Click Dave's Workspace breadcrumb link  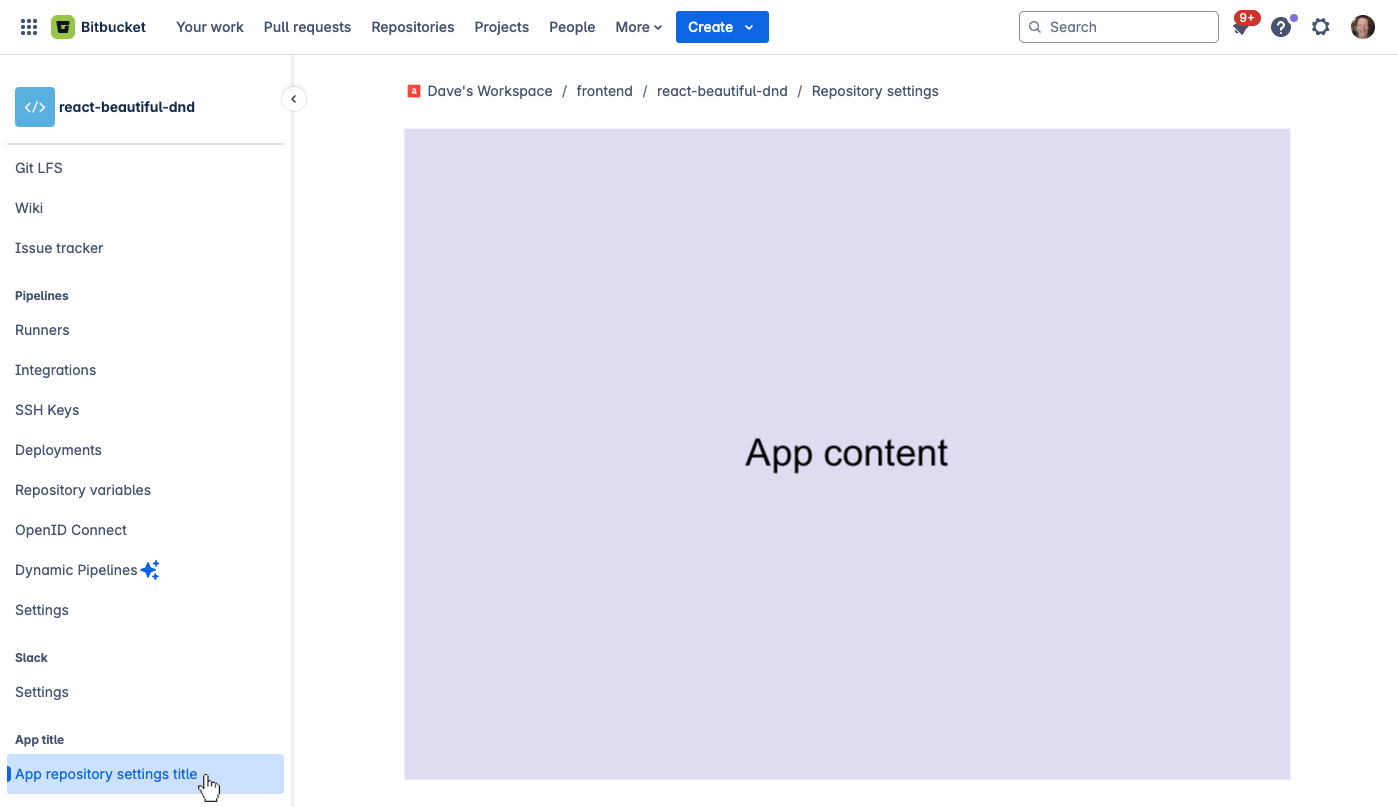490,91
